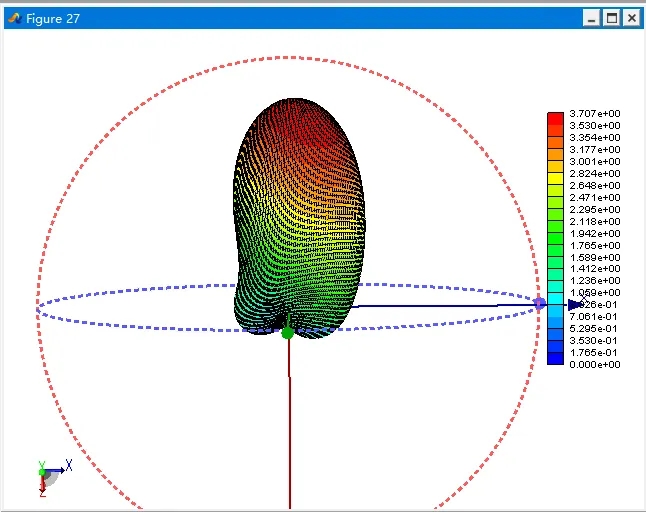Pick the dark blue swatch at the legend bottom
Viewport: 646px width, 512px height.
tap(555, 358)
